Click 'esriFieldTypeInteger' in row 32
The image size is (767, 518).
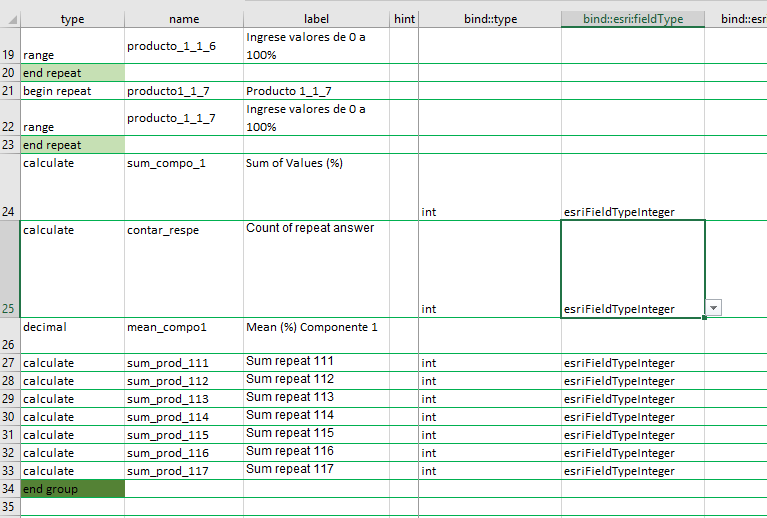click(633, 453)
